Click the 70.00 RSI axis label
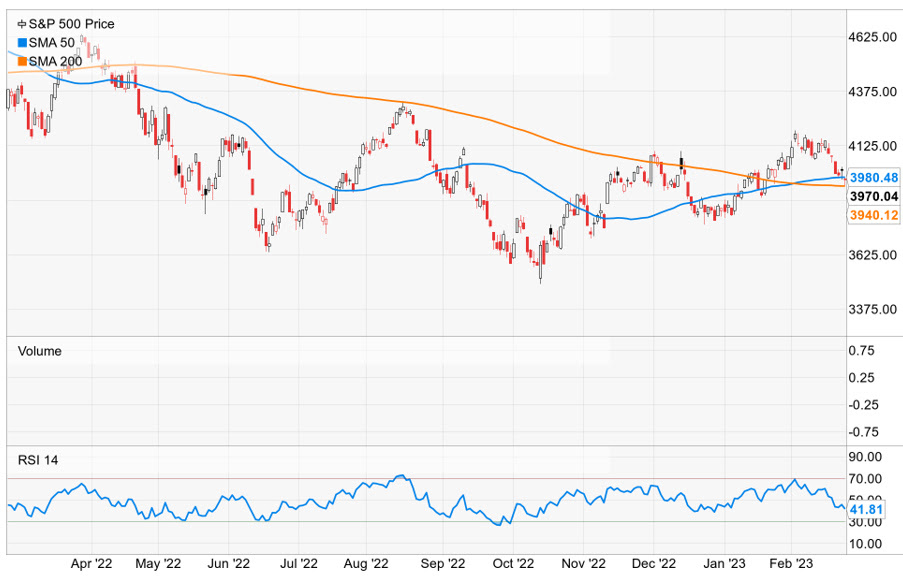The width and height of the screenshot is (903, 579). (866, 479)
